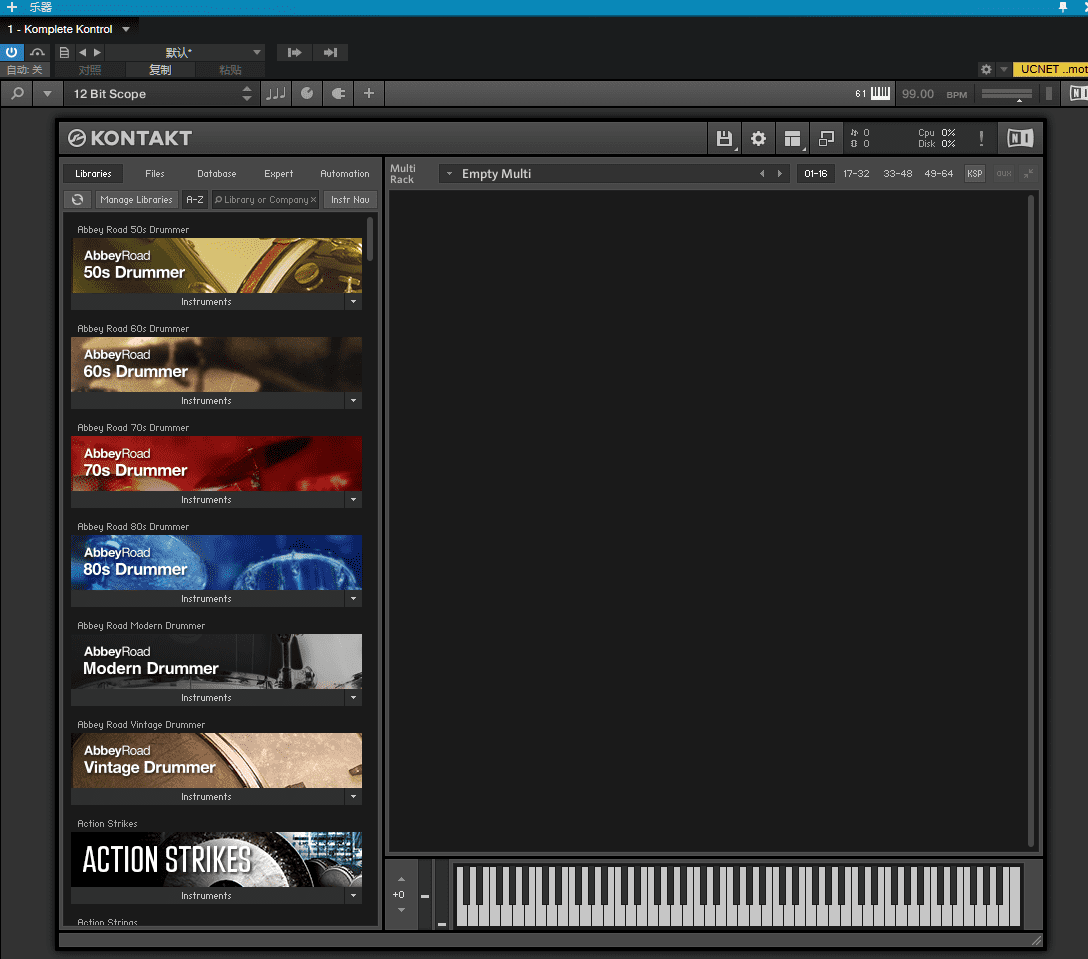
Task: Expand Abbey Road 80s Drummer options arrow
Action: [x=354, y=598]
